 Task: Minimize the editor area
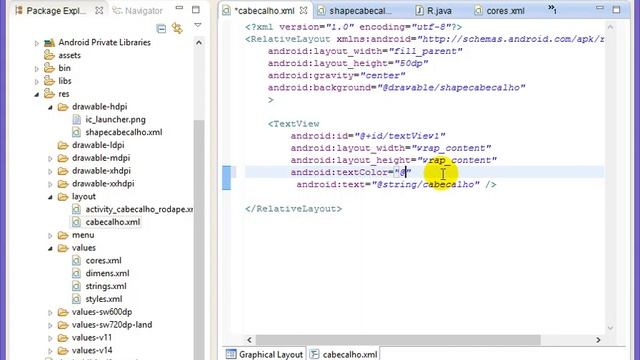(600, 8)
